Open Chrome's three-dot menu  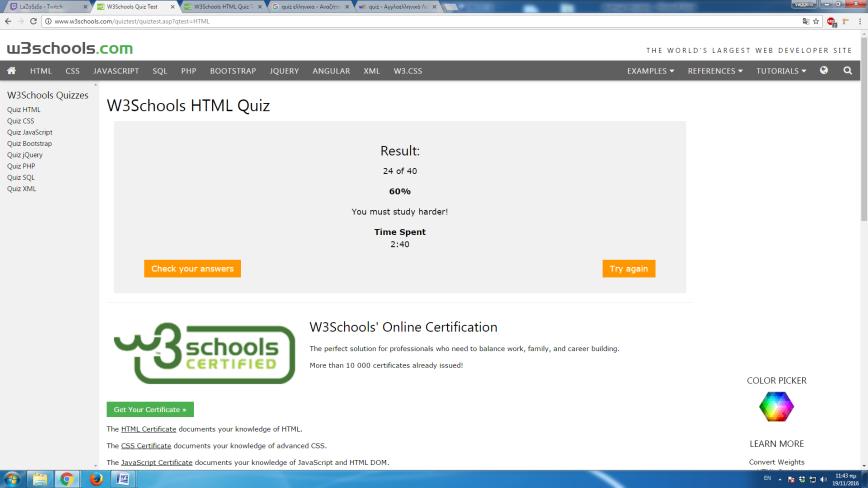860,22
